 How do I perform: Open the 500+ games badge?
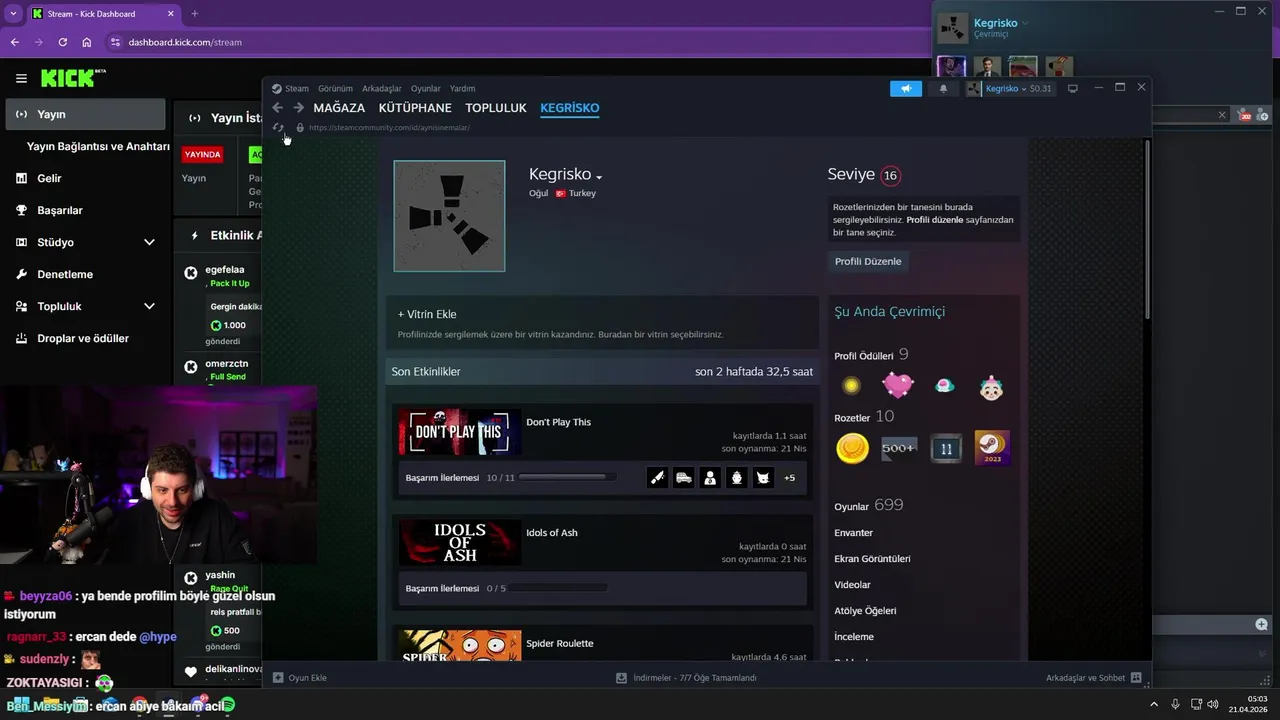[899, 448]
